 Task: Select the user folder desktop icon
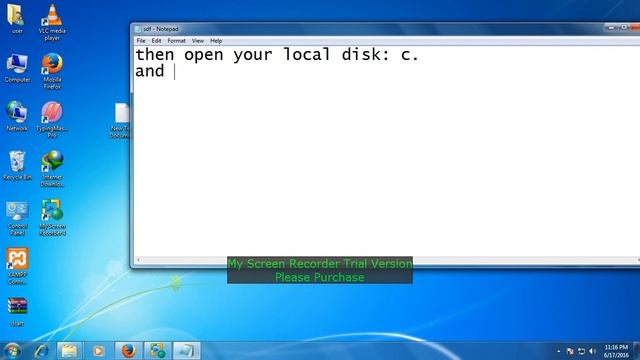pyautogui.click(x=17, y=19)
